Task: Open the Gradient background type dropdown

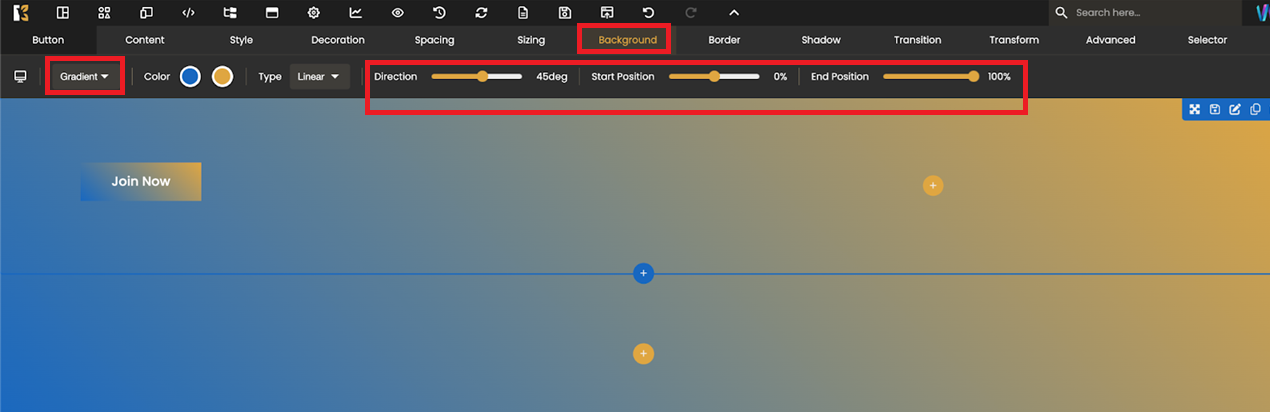Action: (84, 77)
